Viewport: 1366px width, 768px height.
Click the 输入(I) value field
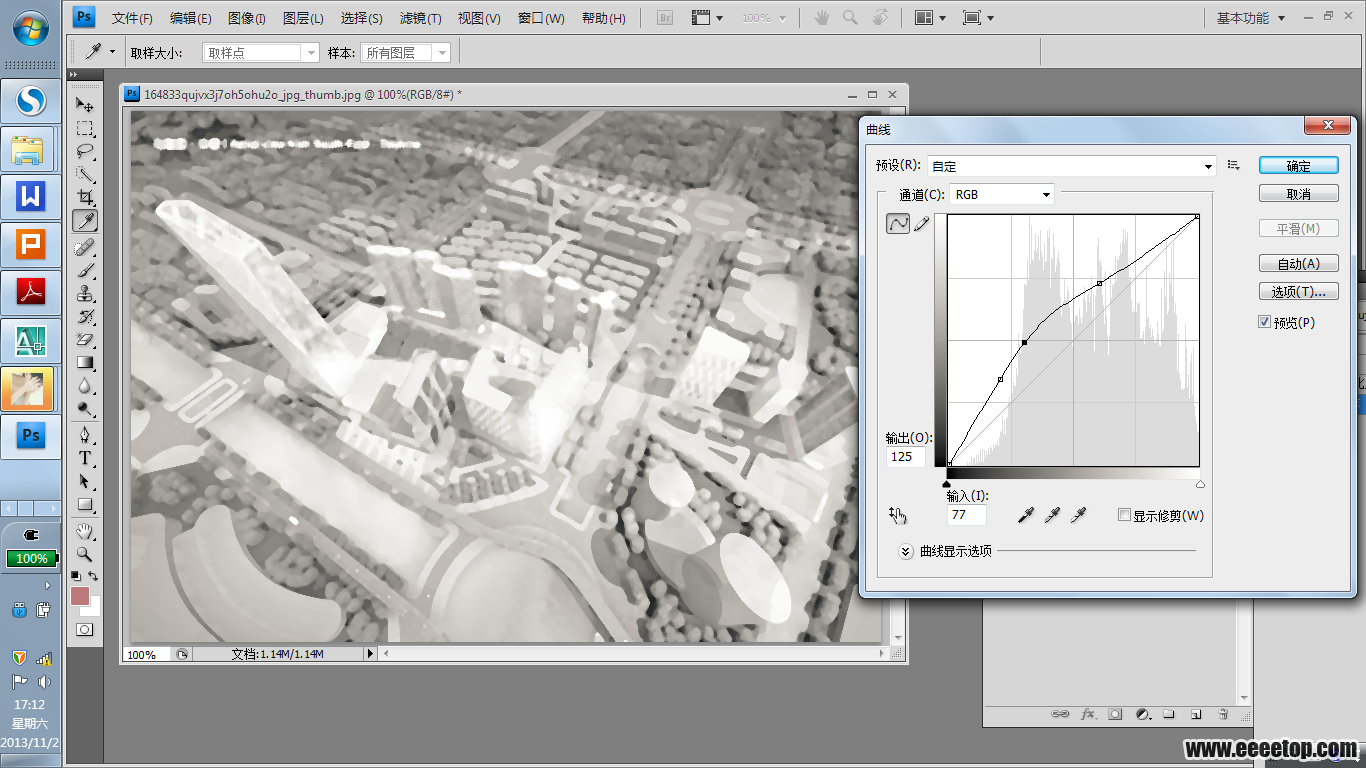[966, 515]
